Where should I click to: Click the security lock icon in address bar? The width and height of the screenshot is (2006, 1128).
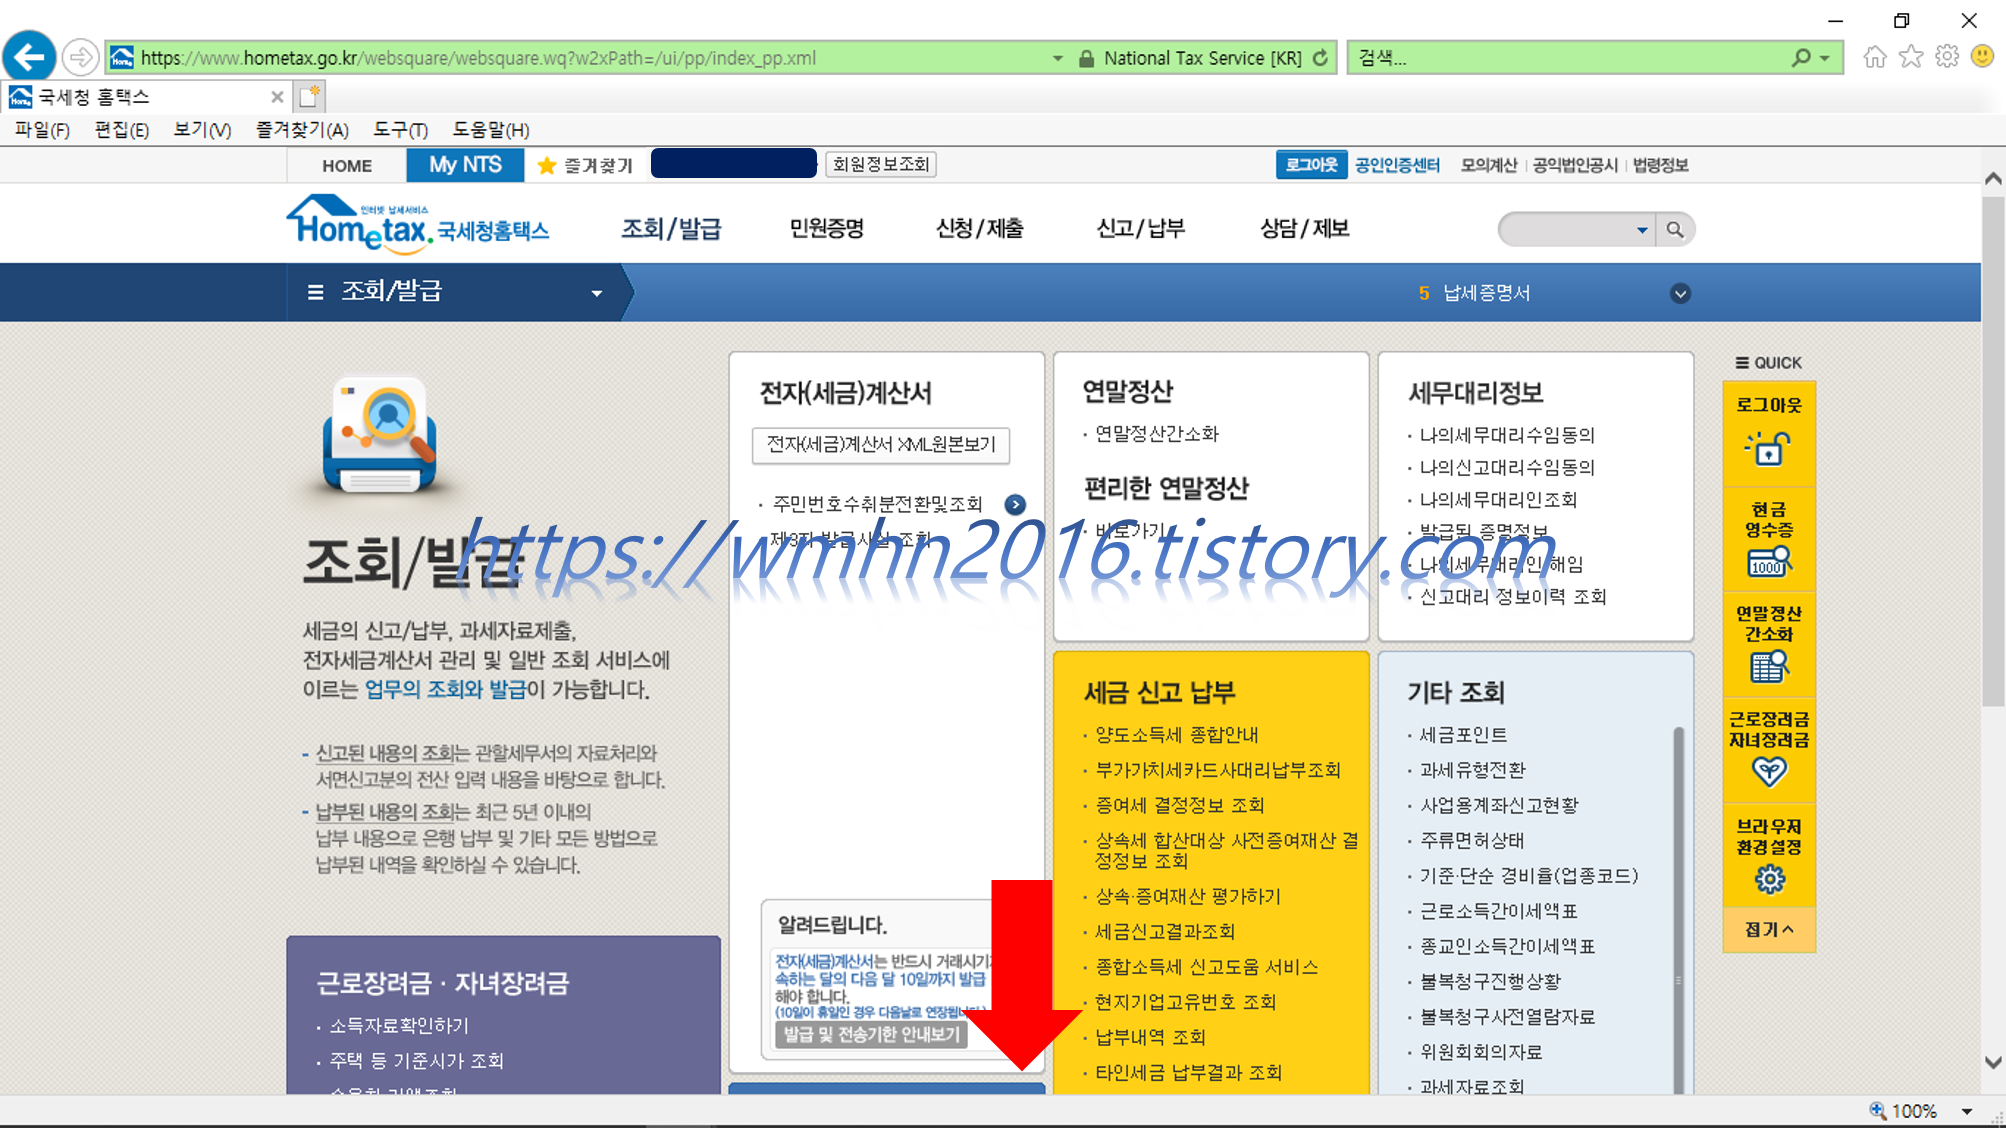click(x=1085, y=59)
